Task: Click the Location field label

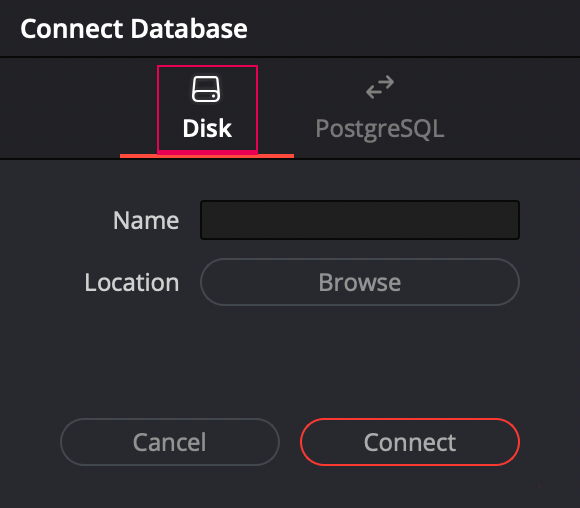Action: click(x=132, y=283)
